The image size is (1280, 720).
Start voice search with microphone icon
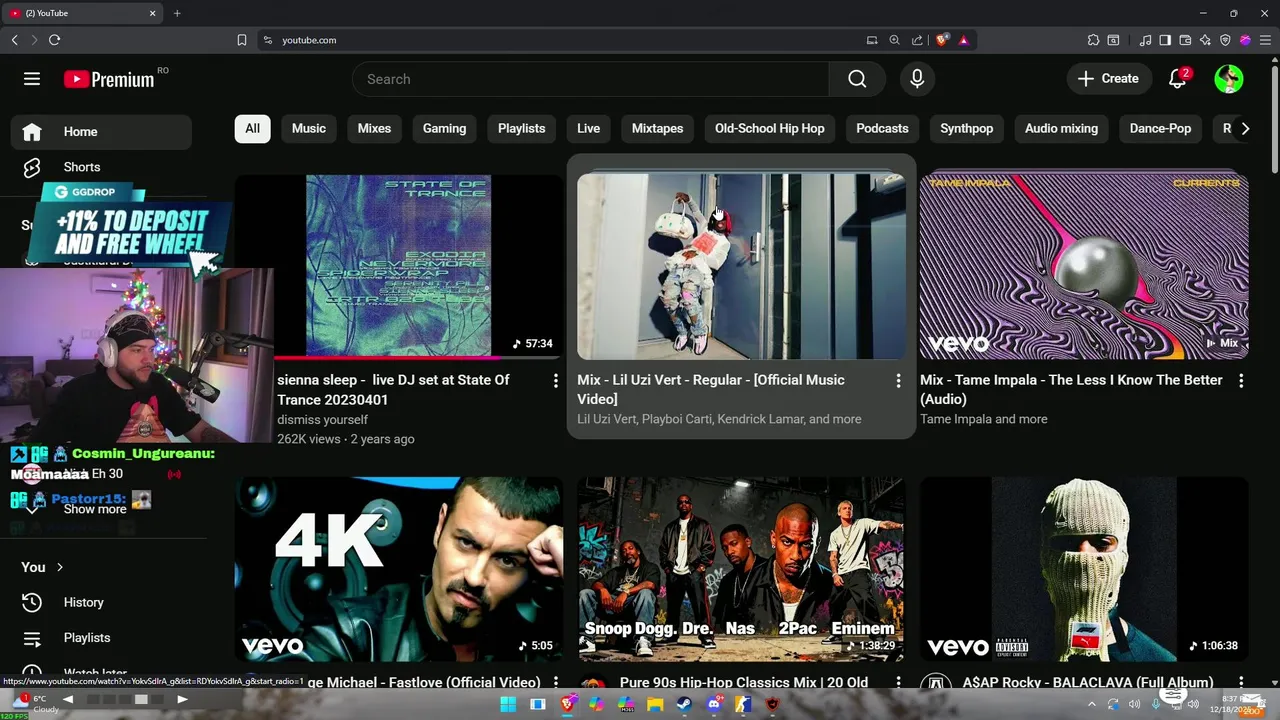click(917, 79)
